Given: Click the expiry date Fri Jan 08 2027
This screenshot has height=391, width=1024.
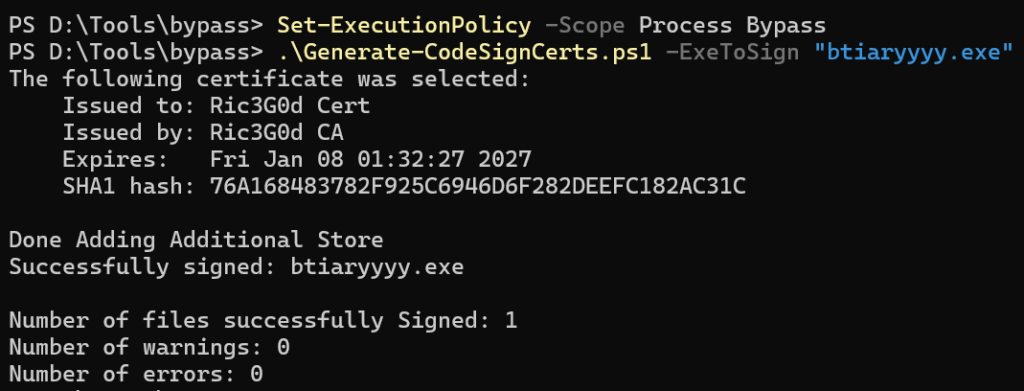Looking at the screenshot, I should pos(370,159).
